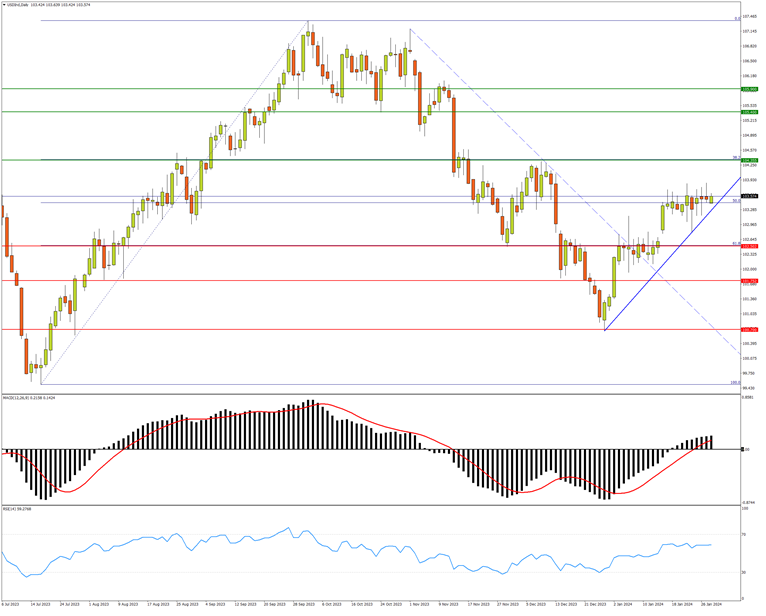
Task: Click the current price 103.574 marker
Action: coord(749,196)
